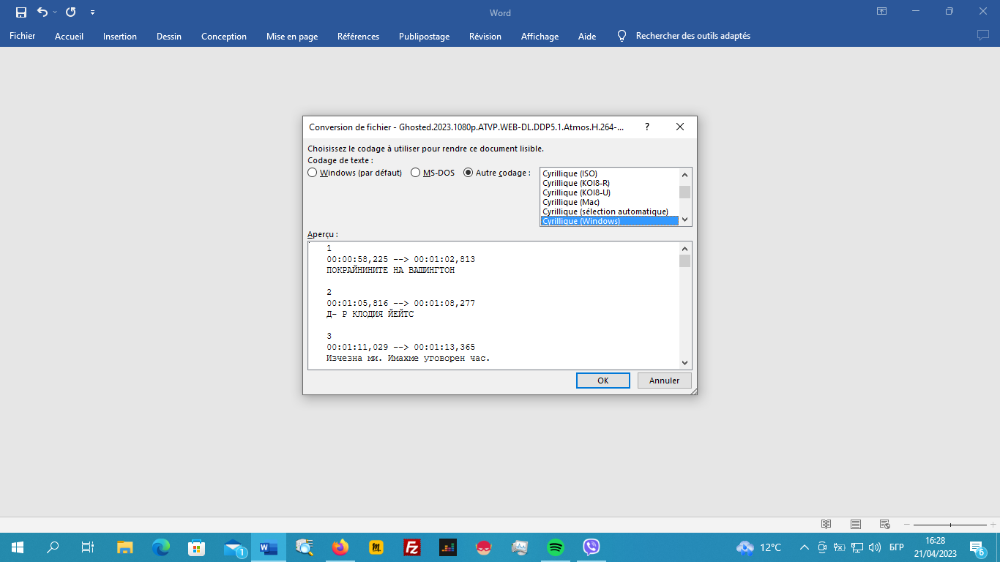Image resolution: width=1000 pixels, height=562 pixels.
Task: Click the encoding list's down arrow
Action: point(685,219)
